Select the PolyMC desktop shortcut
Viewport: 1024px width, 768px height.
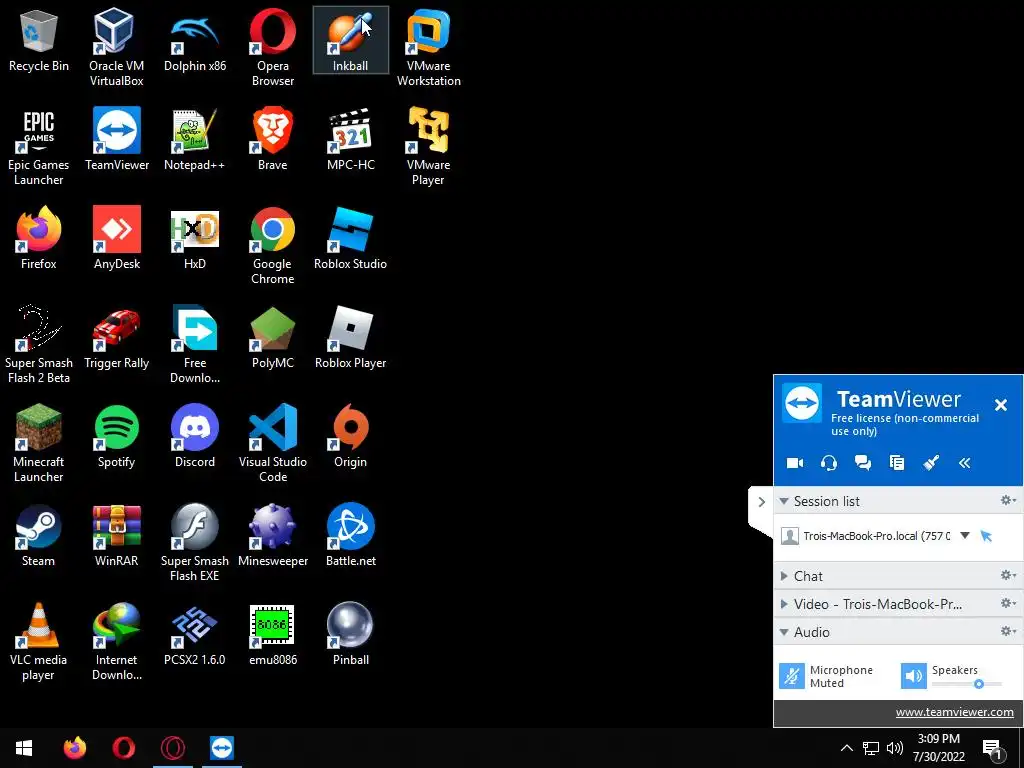pyautogui.click(x=272, y=337)
